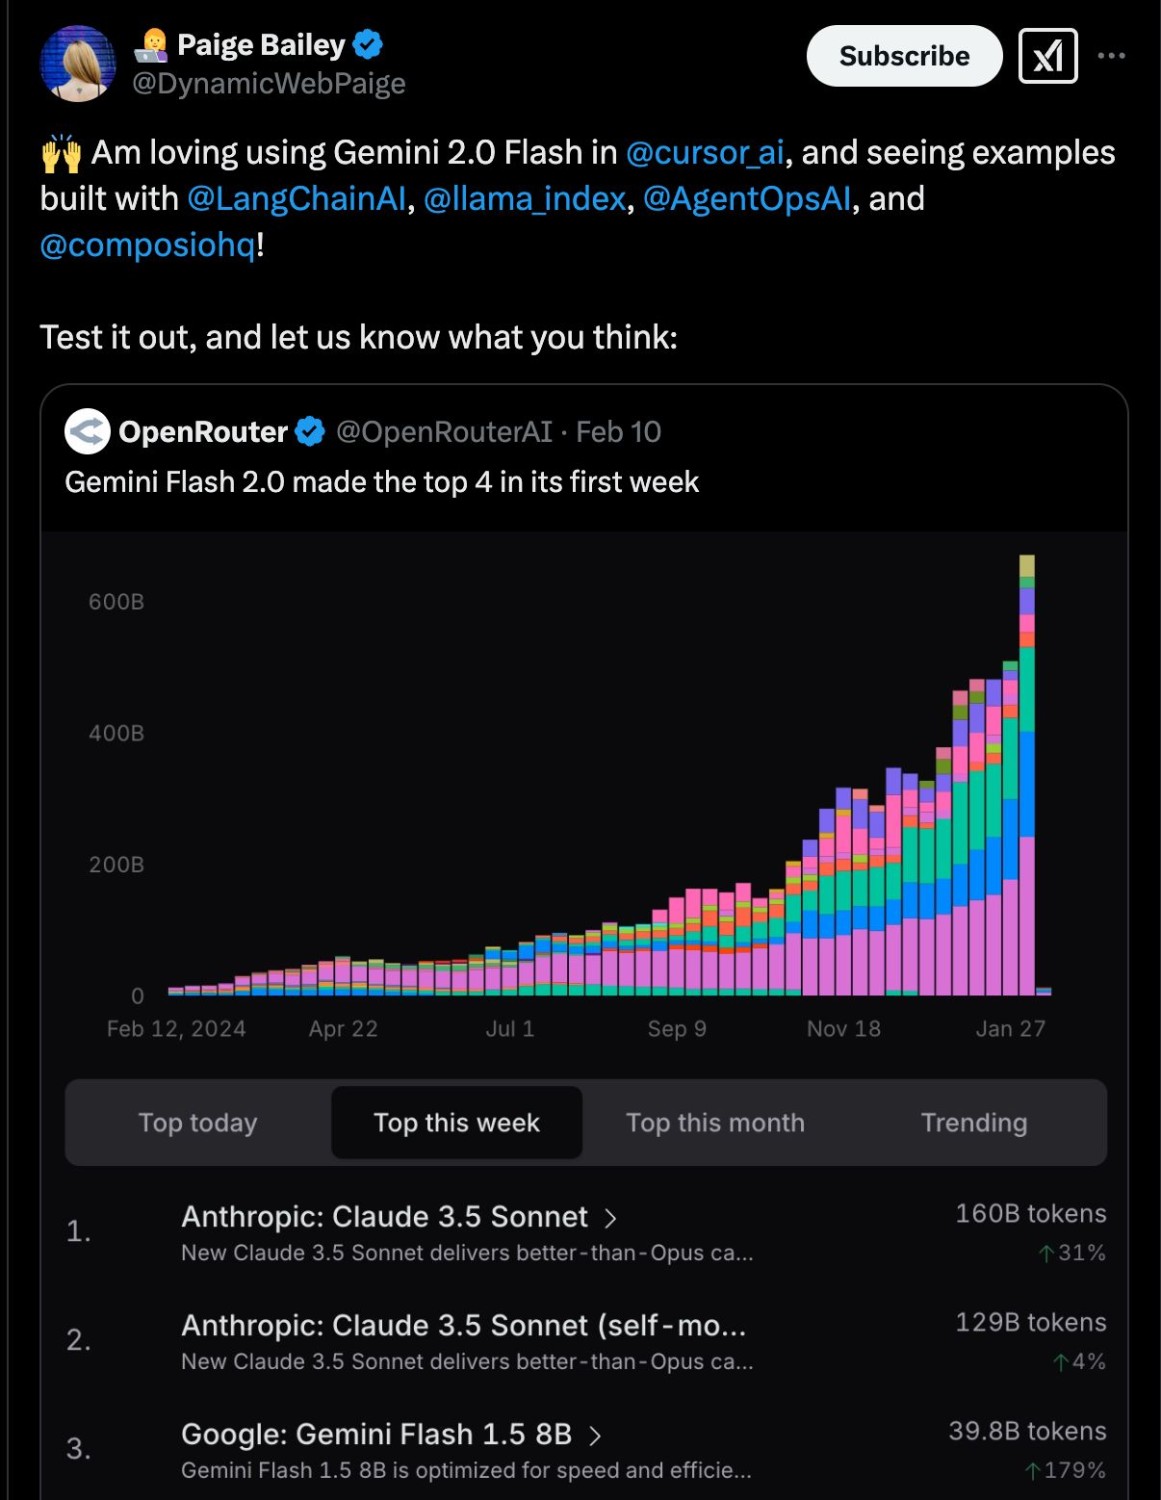Open the Trending tab

click(x=974, y=1123)
